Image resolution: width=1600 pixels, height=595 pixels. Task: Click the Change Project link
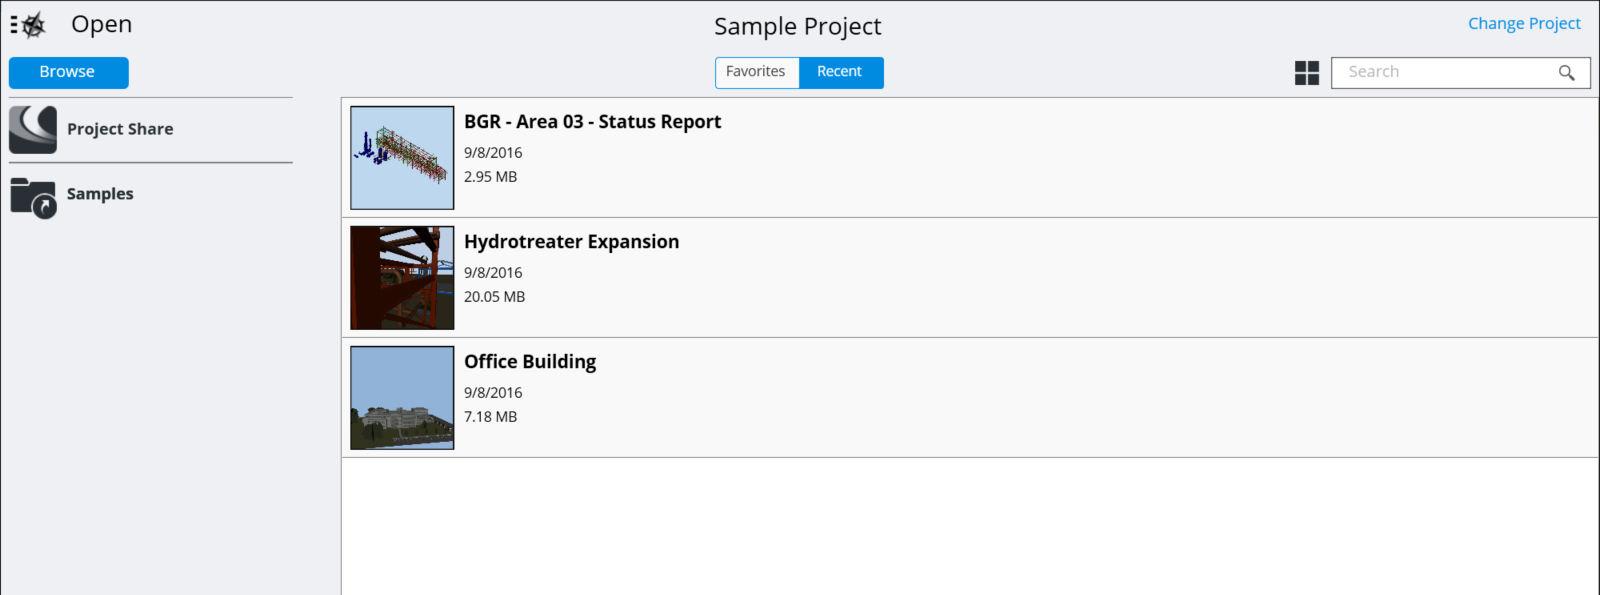click(x=1524, y=24)
